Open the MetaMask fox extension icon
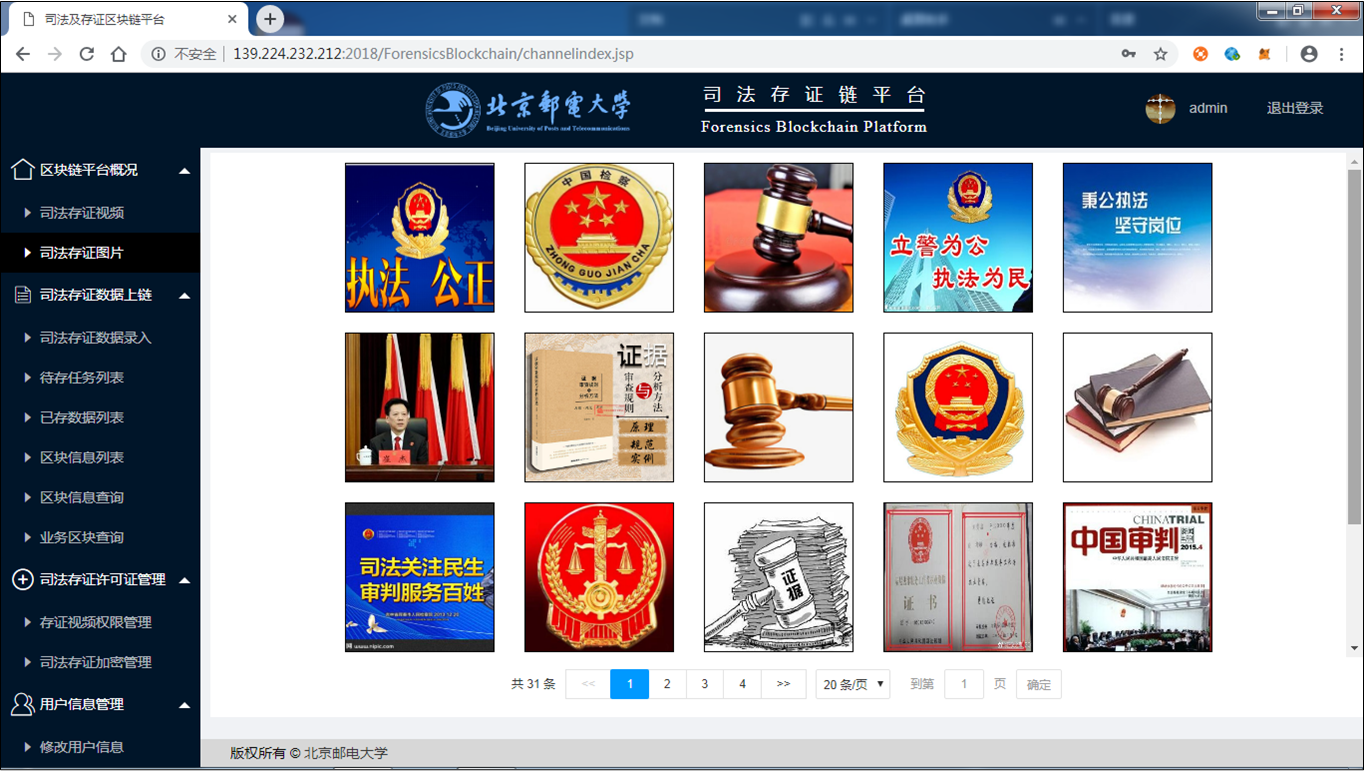Viewport: 1364px width, 771px height. click(1264, 54)
